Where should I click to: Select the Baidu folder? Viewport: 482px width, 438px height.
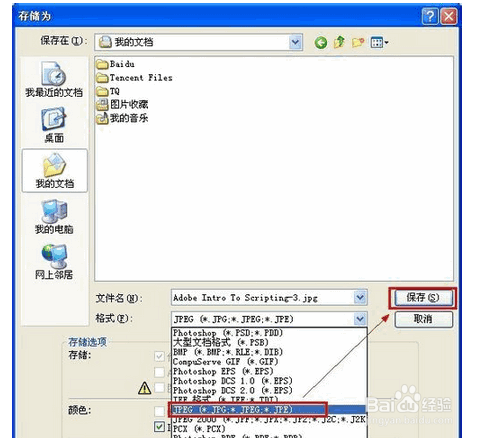[116, 64]
